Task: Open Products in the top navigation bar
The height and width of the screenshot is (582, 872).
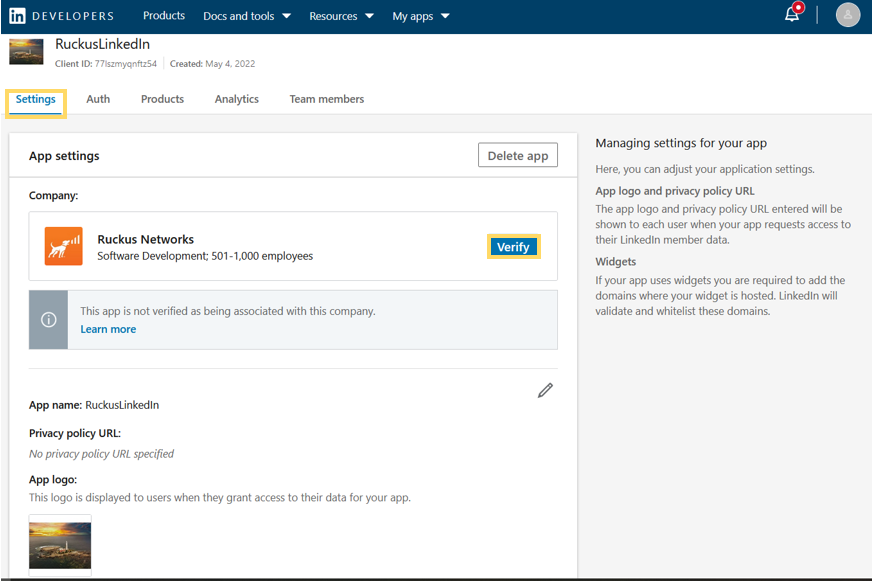Action: coord(164,16)
